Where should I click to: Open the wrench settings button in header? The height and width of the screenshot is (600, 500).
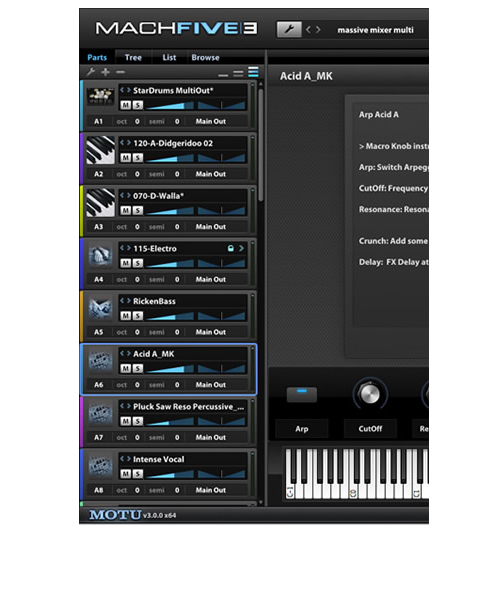pyautogui.click(x=289, y=29)
